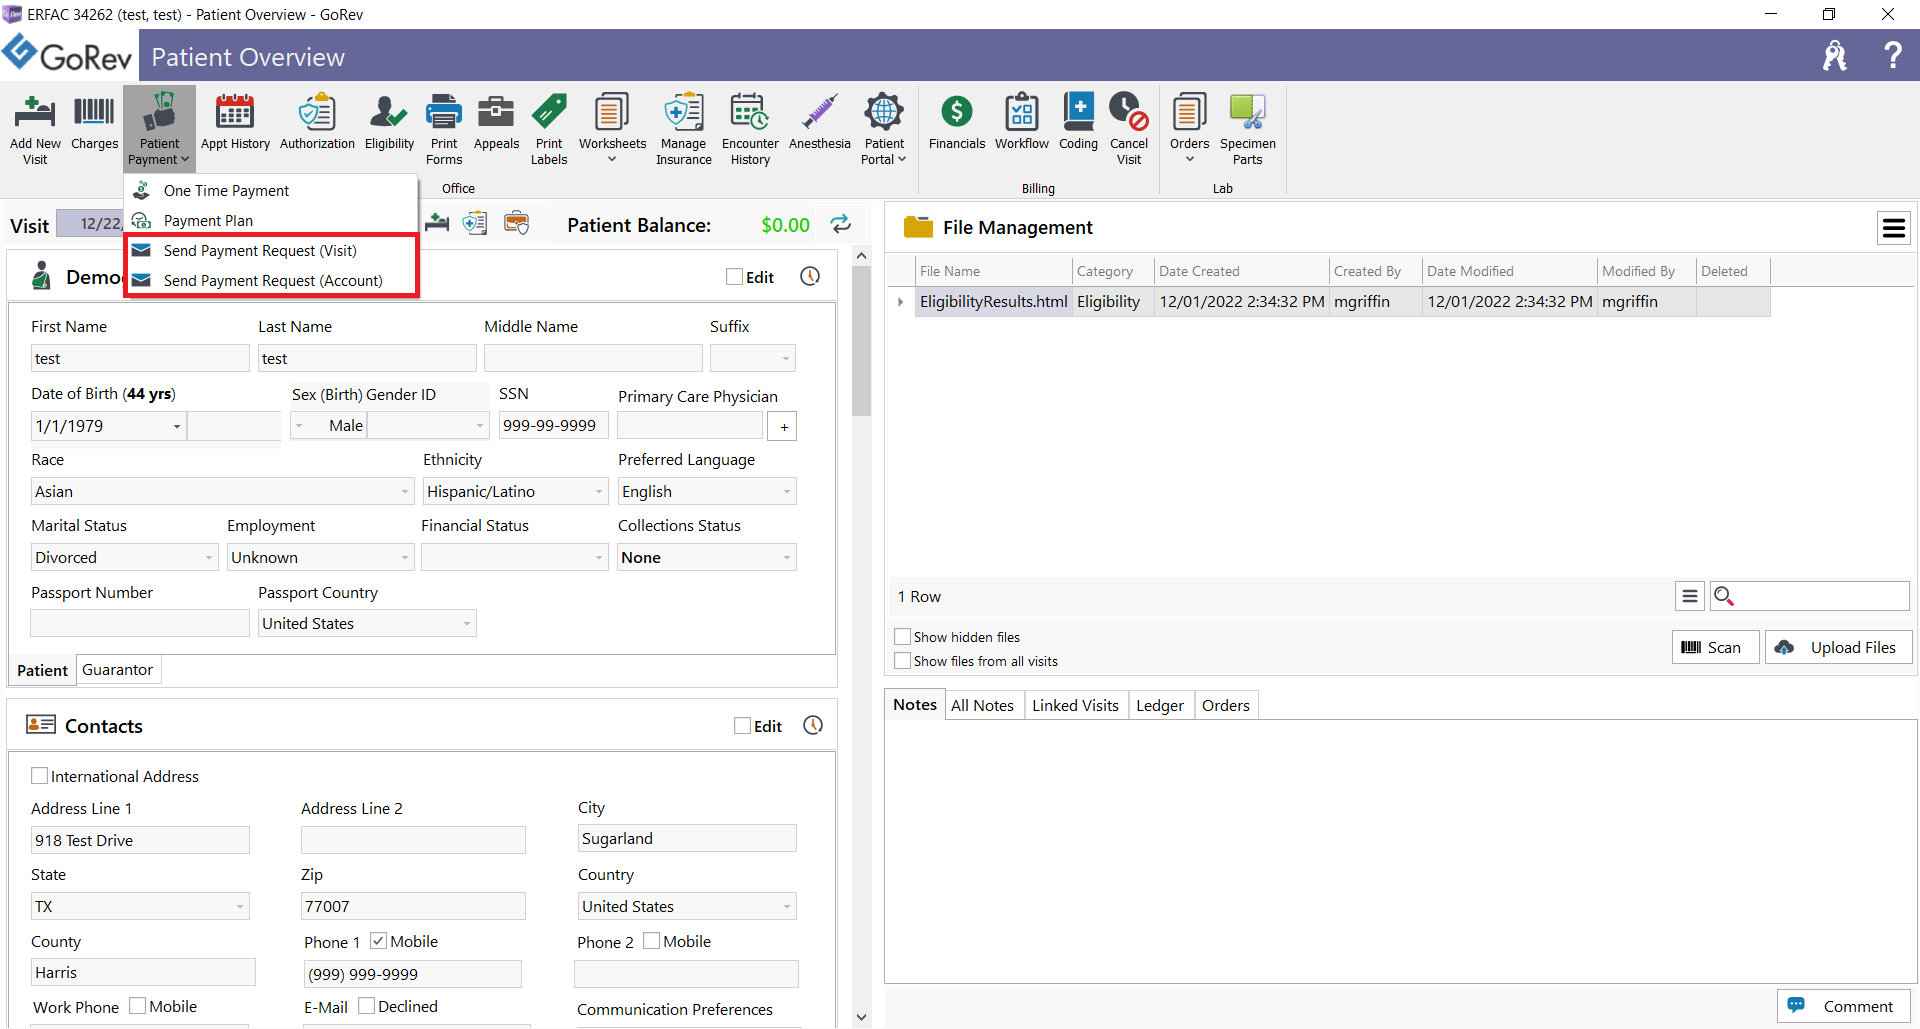This screenshot has height=1029, width=1920.
Task: Switch to the Ledger tab
Action: [x=1160, y=705]
